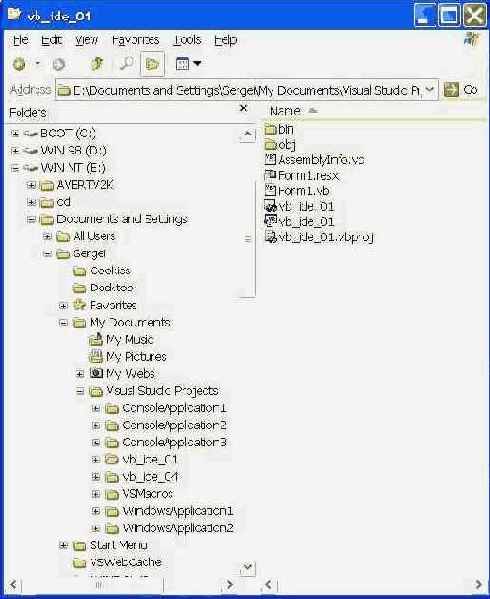This screenshot has height=599, width=490.
Task: Click the folder tree scroll down arrow
Action: coord(247,568)
